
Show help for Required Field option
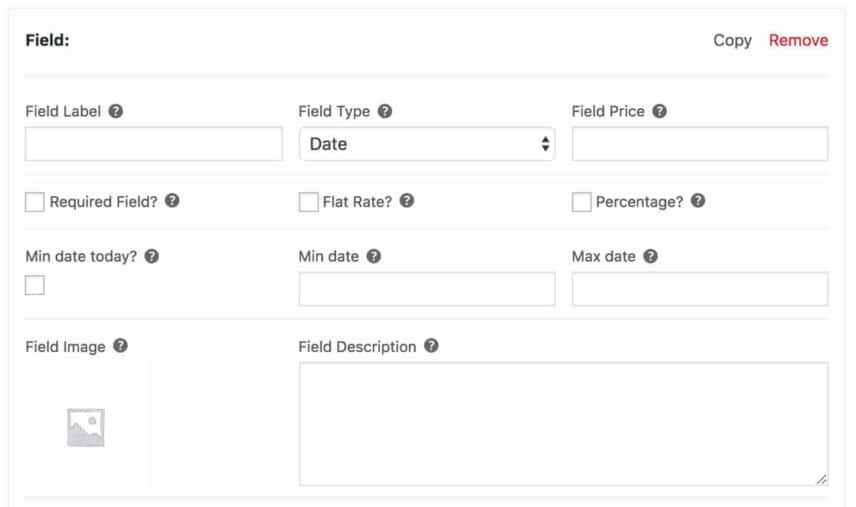coord(172,201)
